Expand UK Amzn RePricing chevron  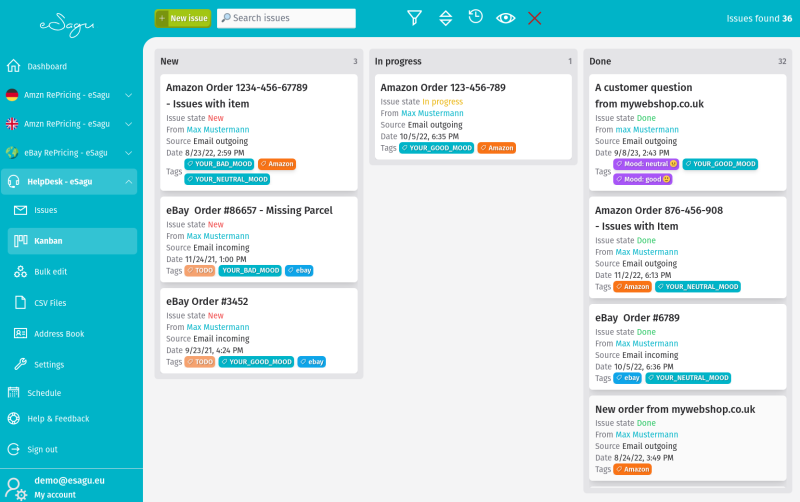[x=129, y=124]
